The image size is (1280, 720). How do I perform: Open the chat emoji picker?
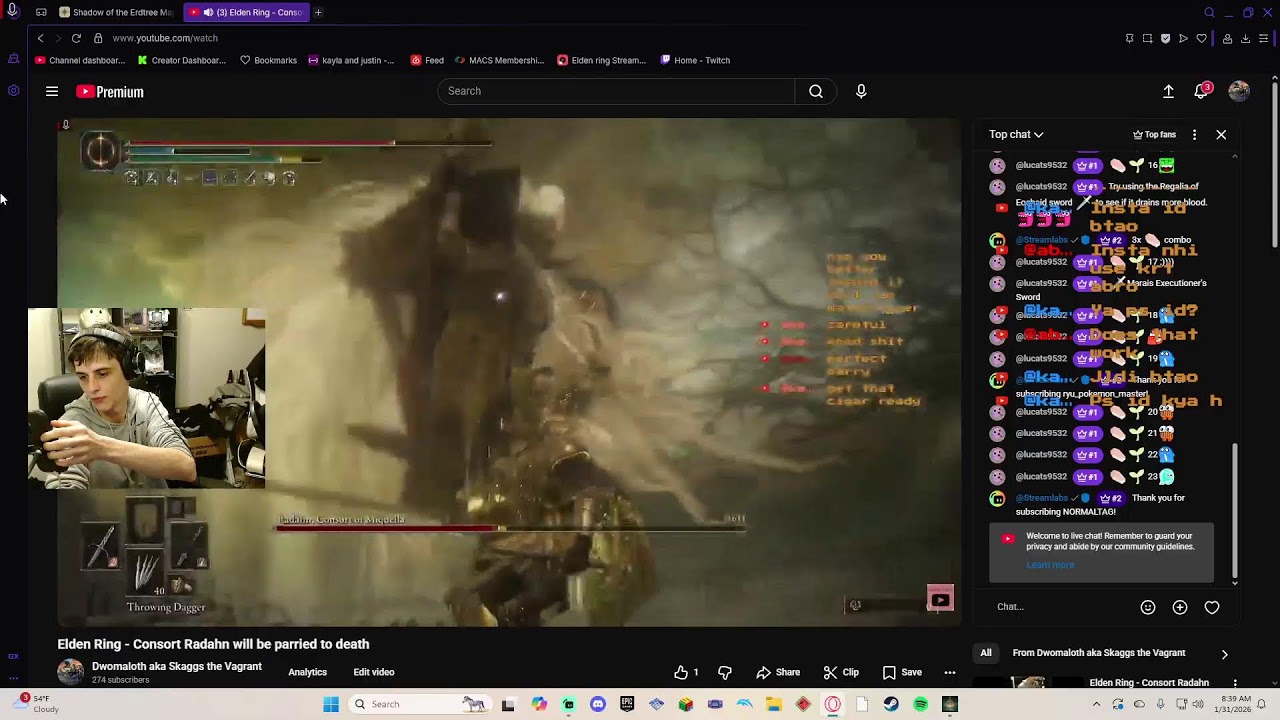1148,607
